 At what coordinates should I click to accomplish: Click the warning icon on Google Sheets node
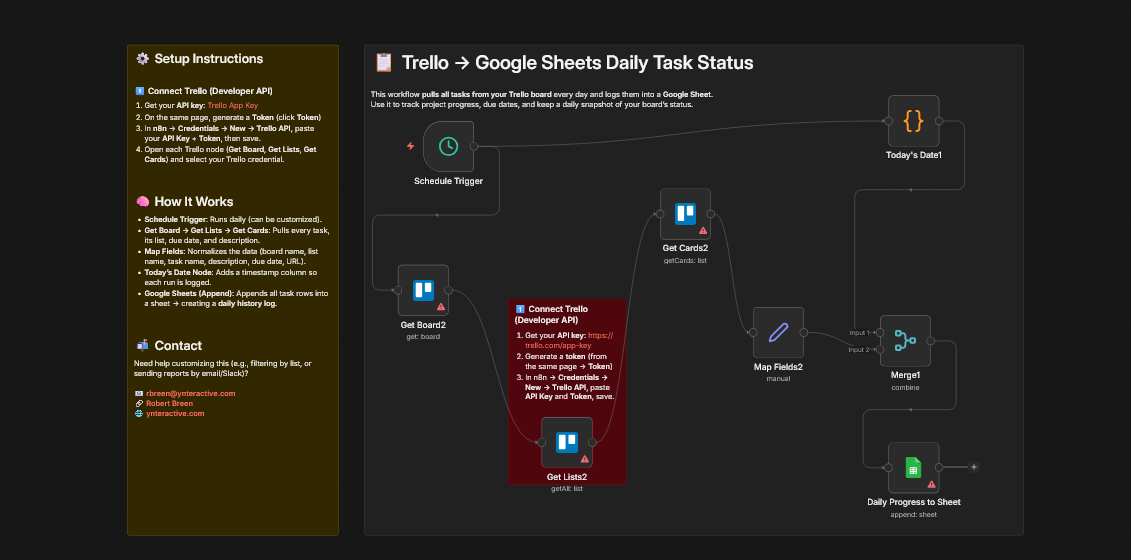931,484
